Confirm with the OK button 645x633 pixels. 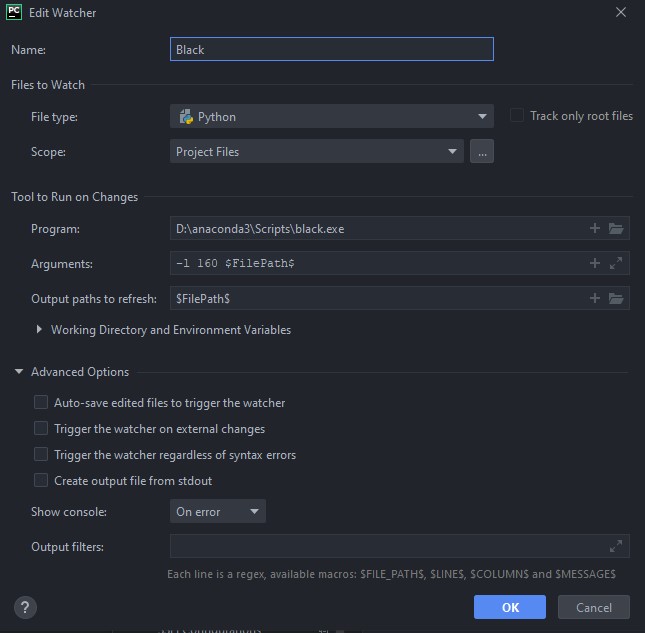click(510, 607)
